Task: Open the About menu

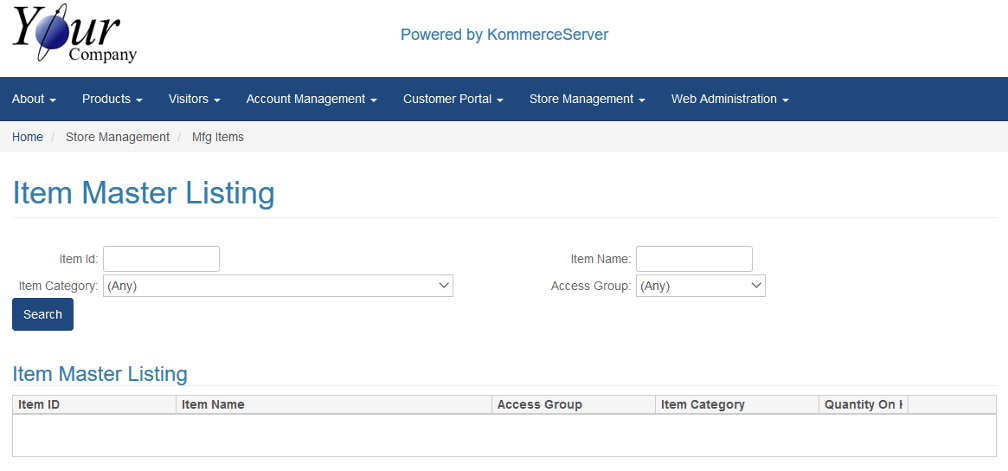Action: [33, 99]
